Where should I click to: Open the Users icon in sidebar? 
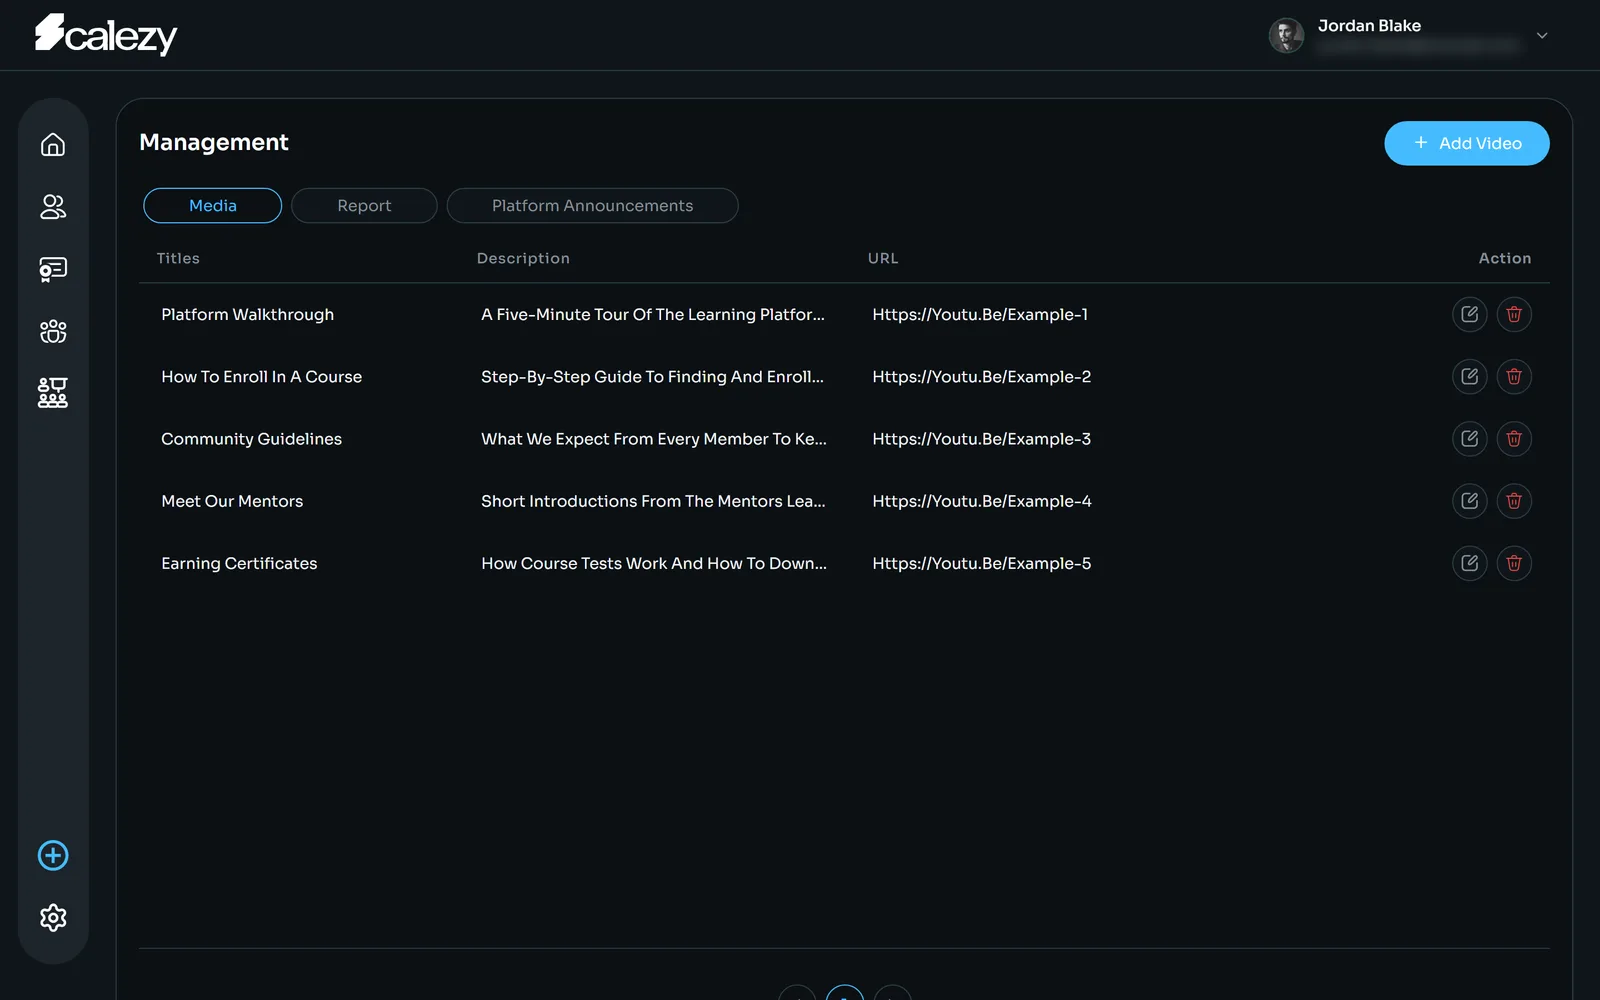pyautogui.click(x=53, y=207)
